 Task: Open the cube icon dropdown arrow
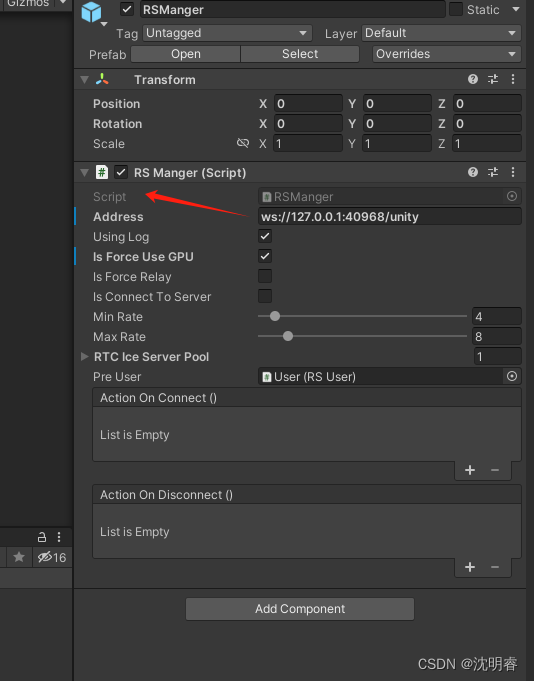[x=104, y=24]
